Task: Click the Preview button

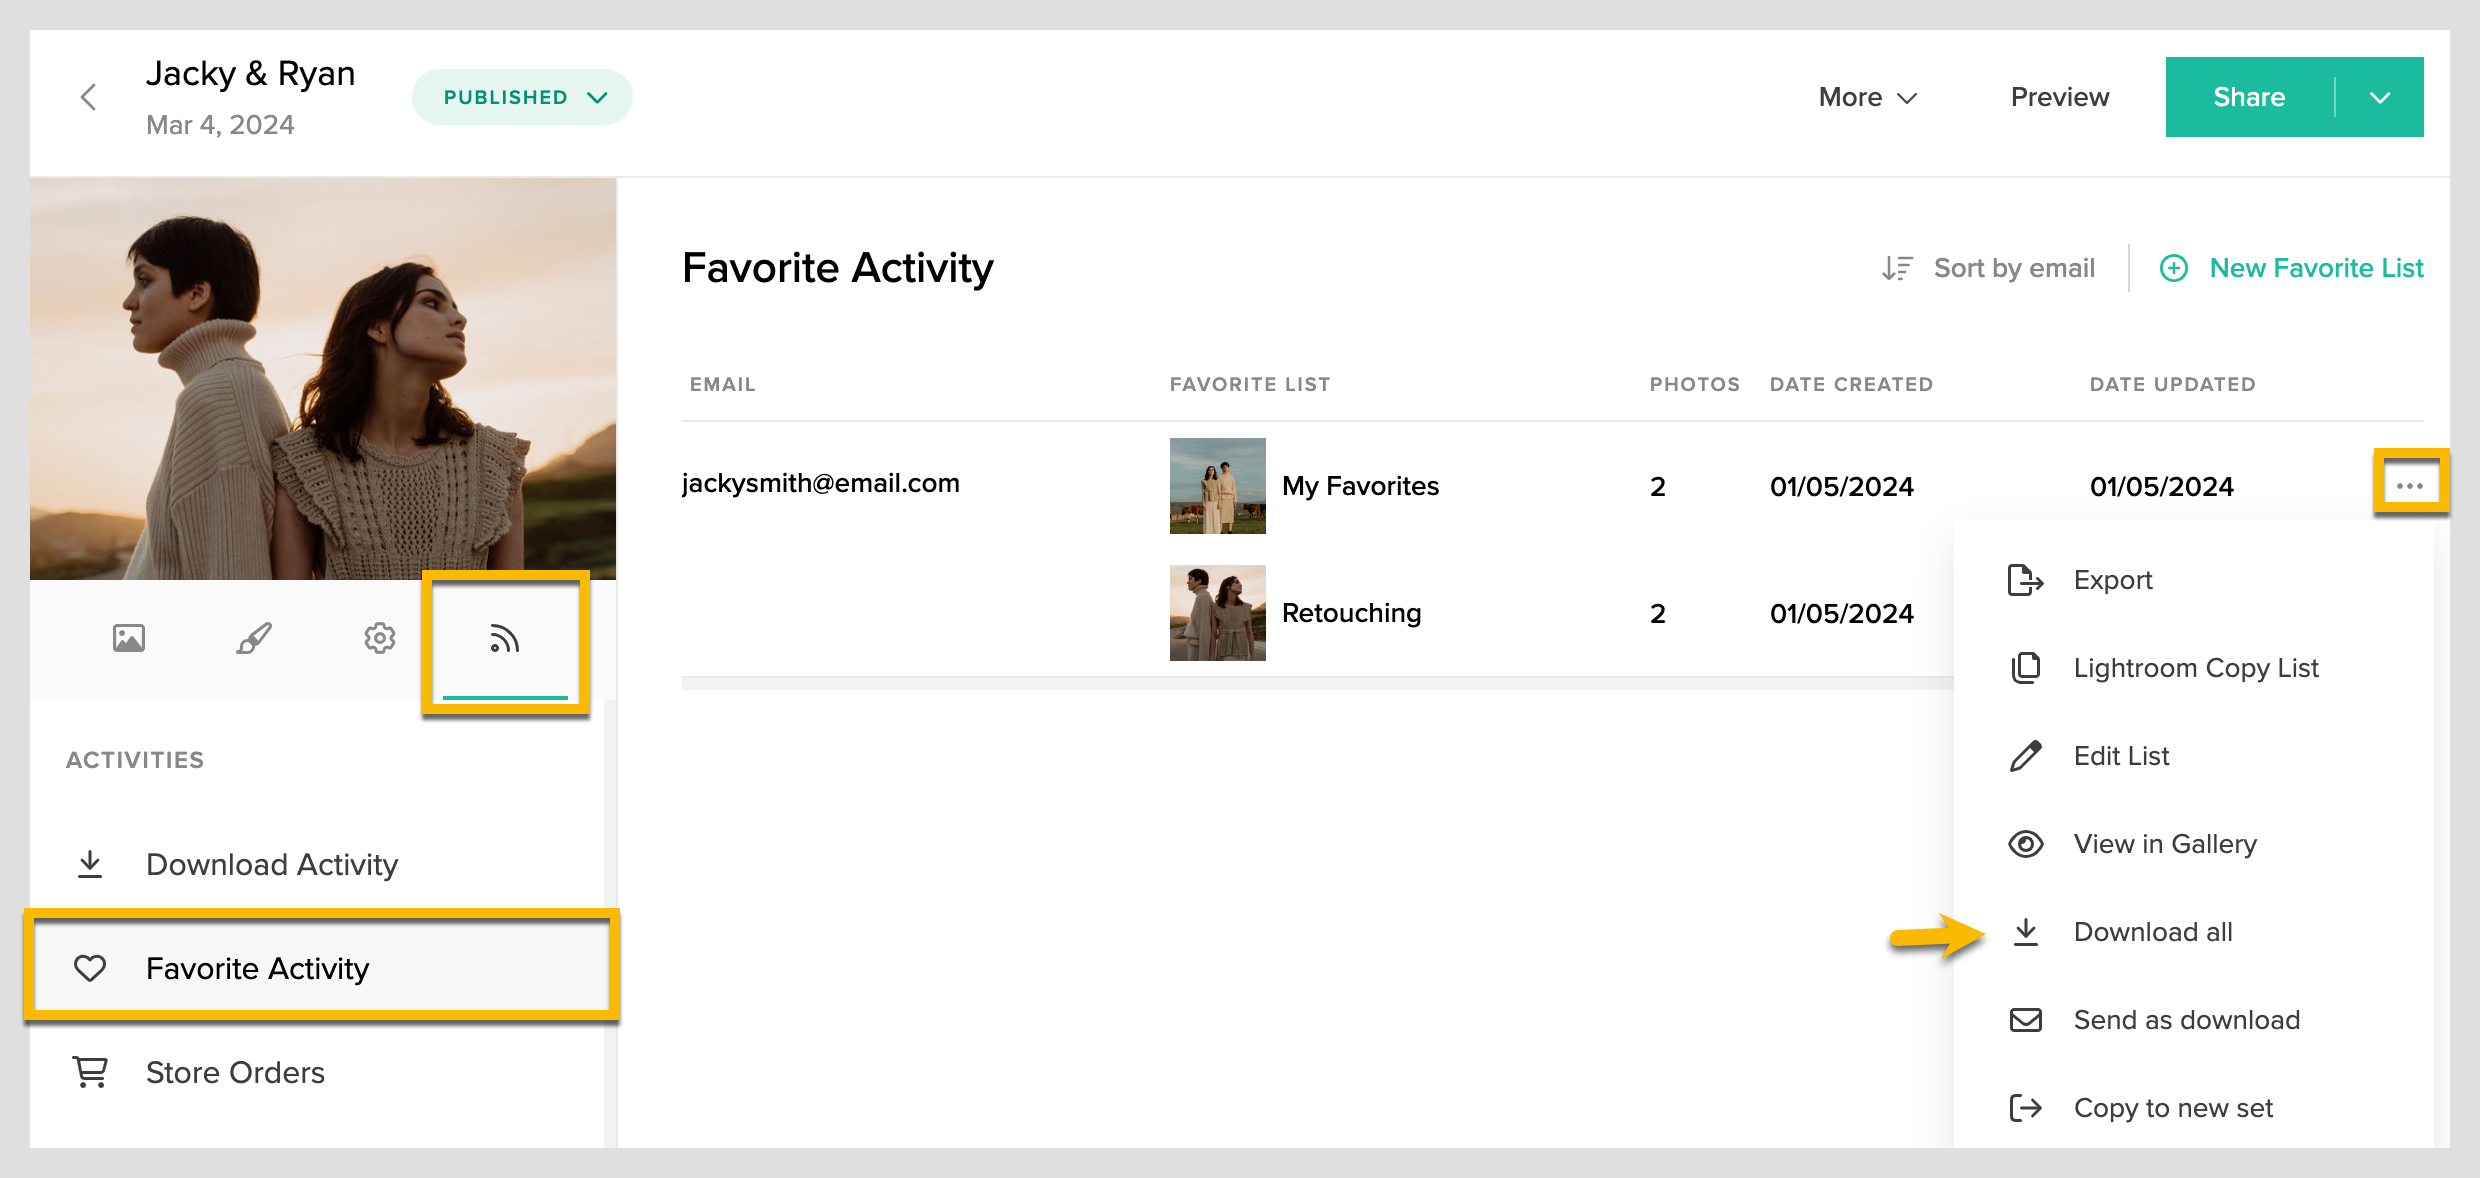Action: pos(2060,97)
